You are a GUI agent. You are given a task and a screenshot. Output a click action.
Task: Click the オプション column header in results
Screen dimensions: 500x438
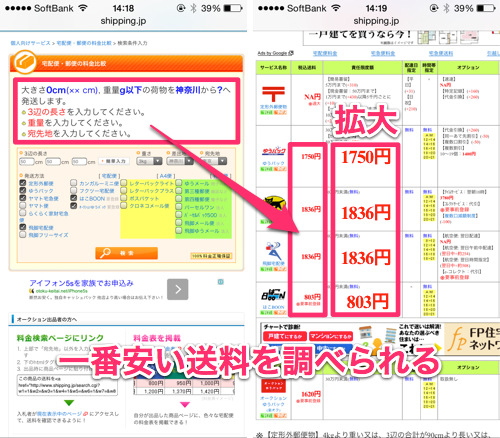click(x=468, y=67)
